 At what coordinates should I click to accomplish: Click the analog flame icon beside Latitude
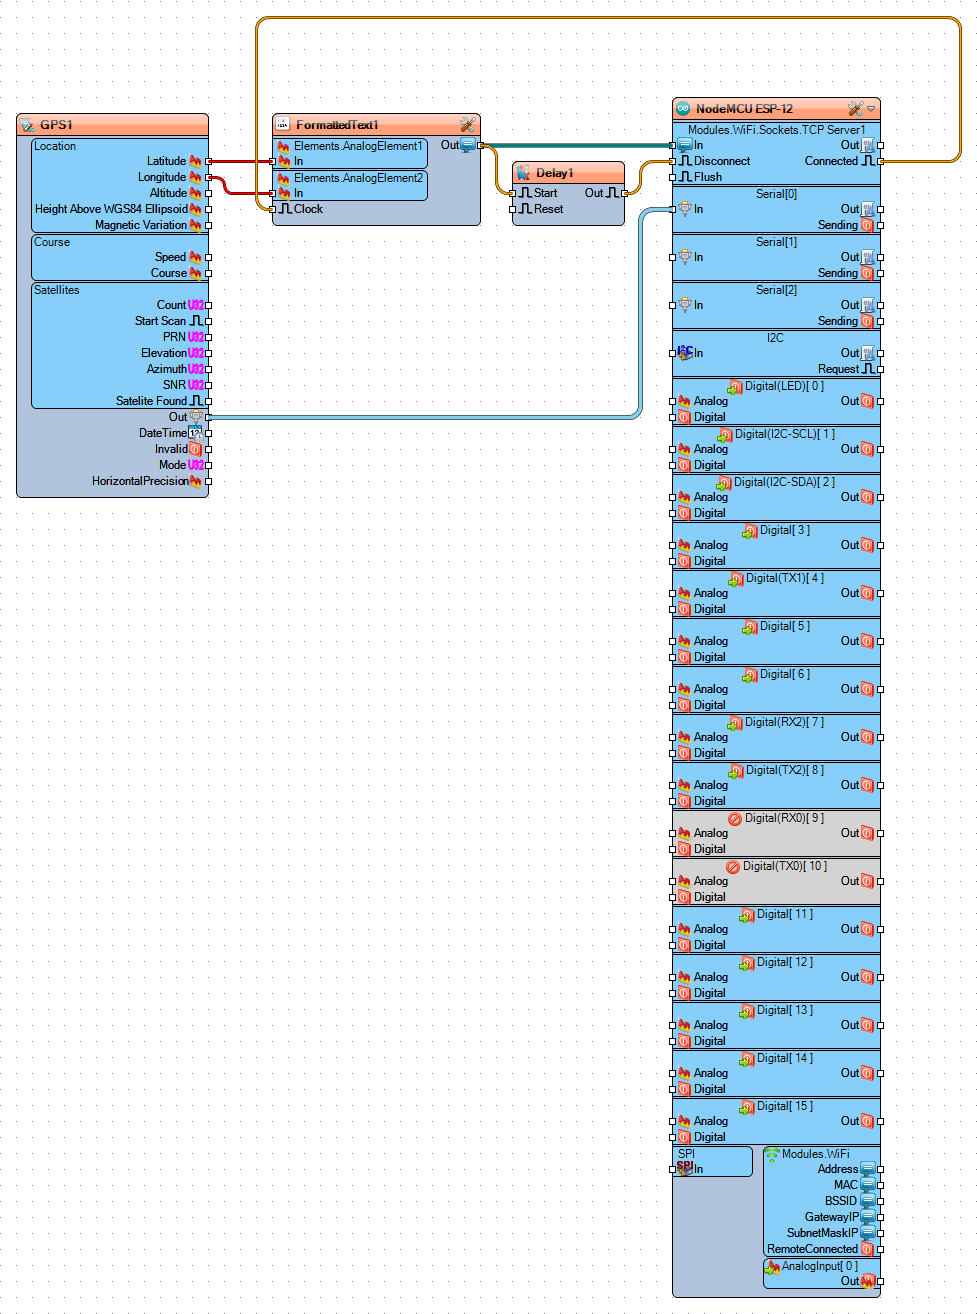pos(196,160)
